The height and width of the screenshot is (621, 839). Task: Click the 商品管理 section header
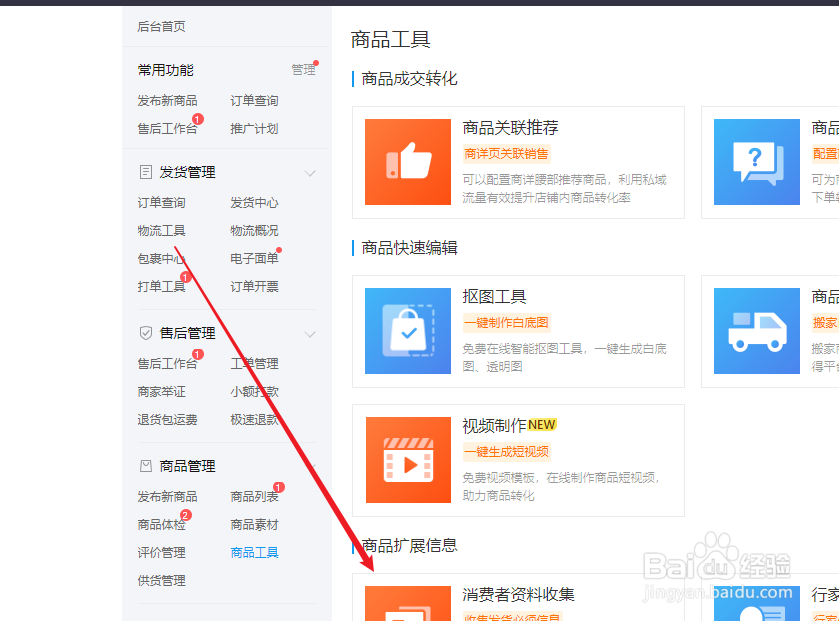point(187,466)
